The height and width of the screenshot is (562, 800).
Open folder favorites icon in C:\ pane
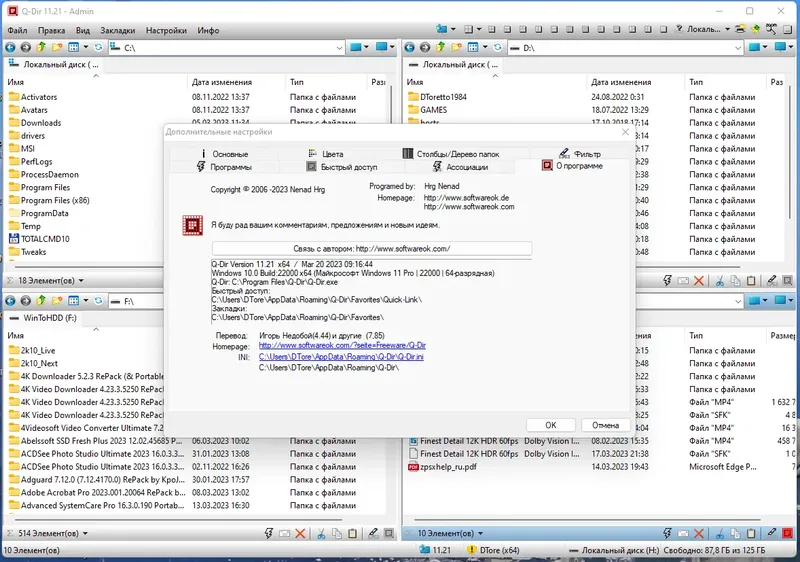pos(57,47)
